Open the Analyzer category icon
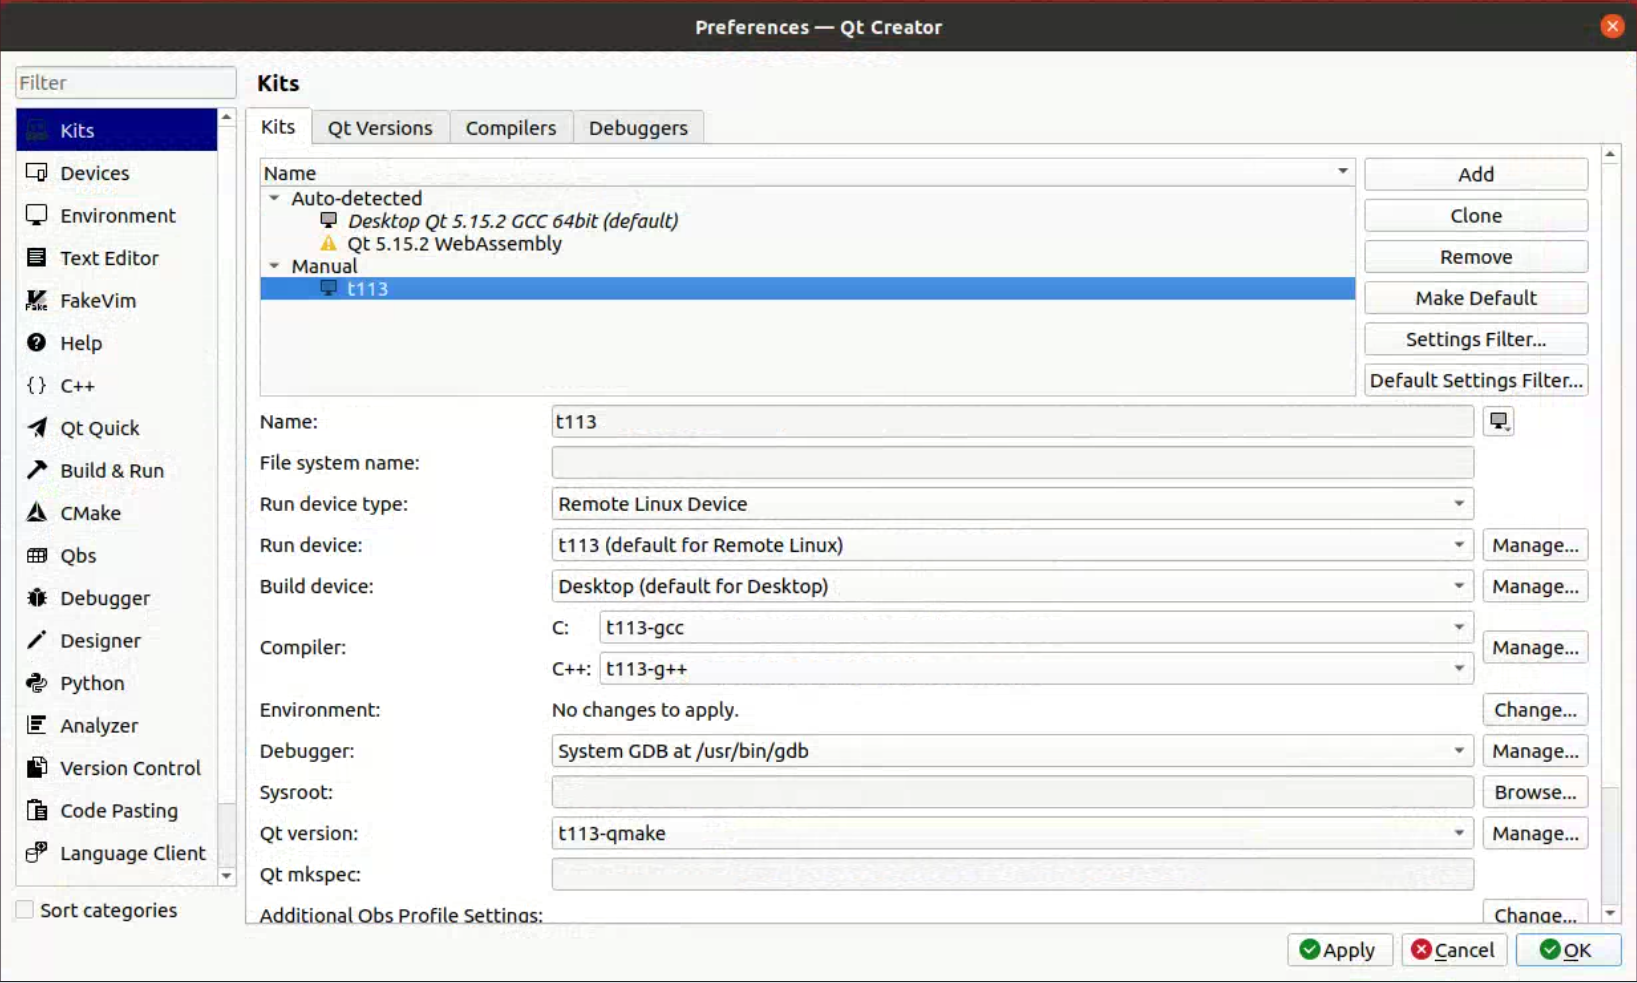The width and height of the screenshot is (1637, 983). 37,725
